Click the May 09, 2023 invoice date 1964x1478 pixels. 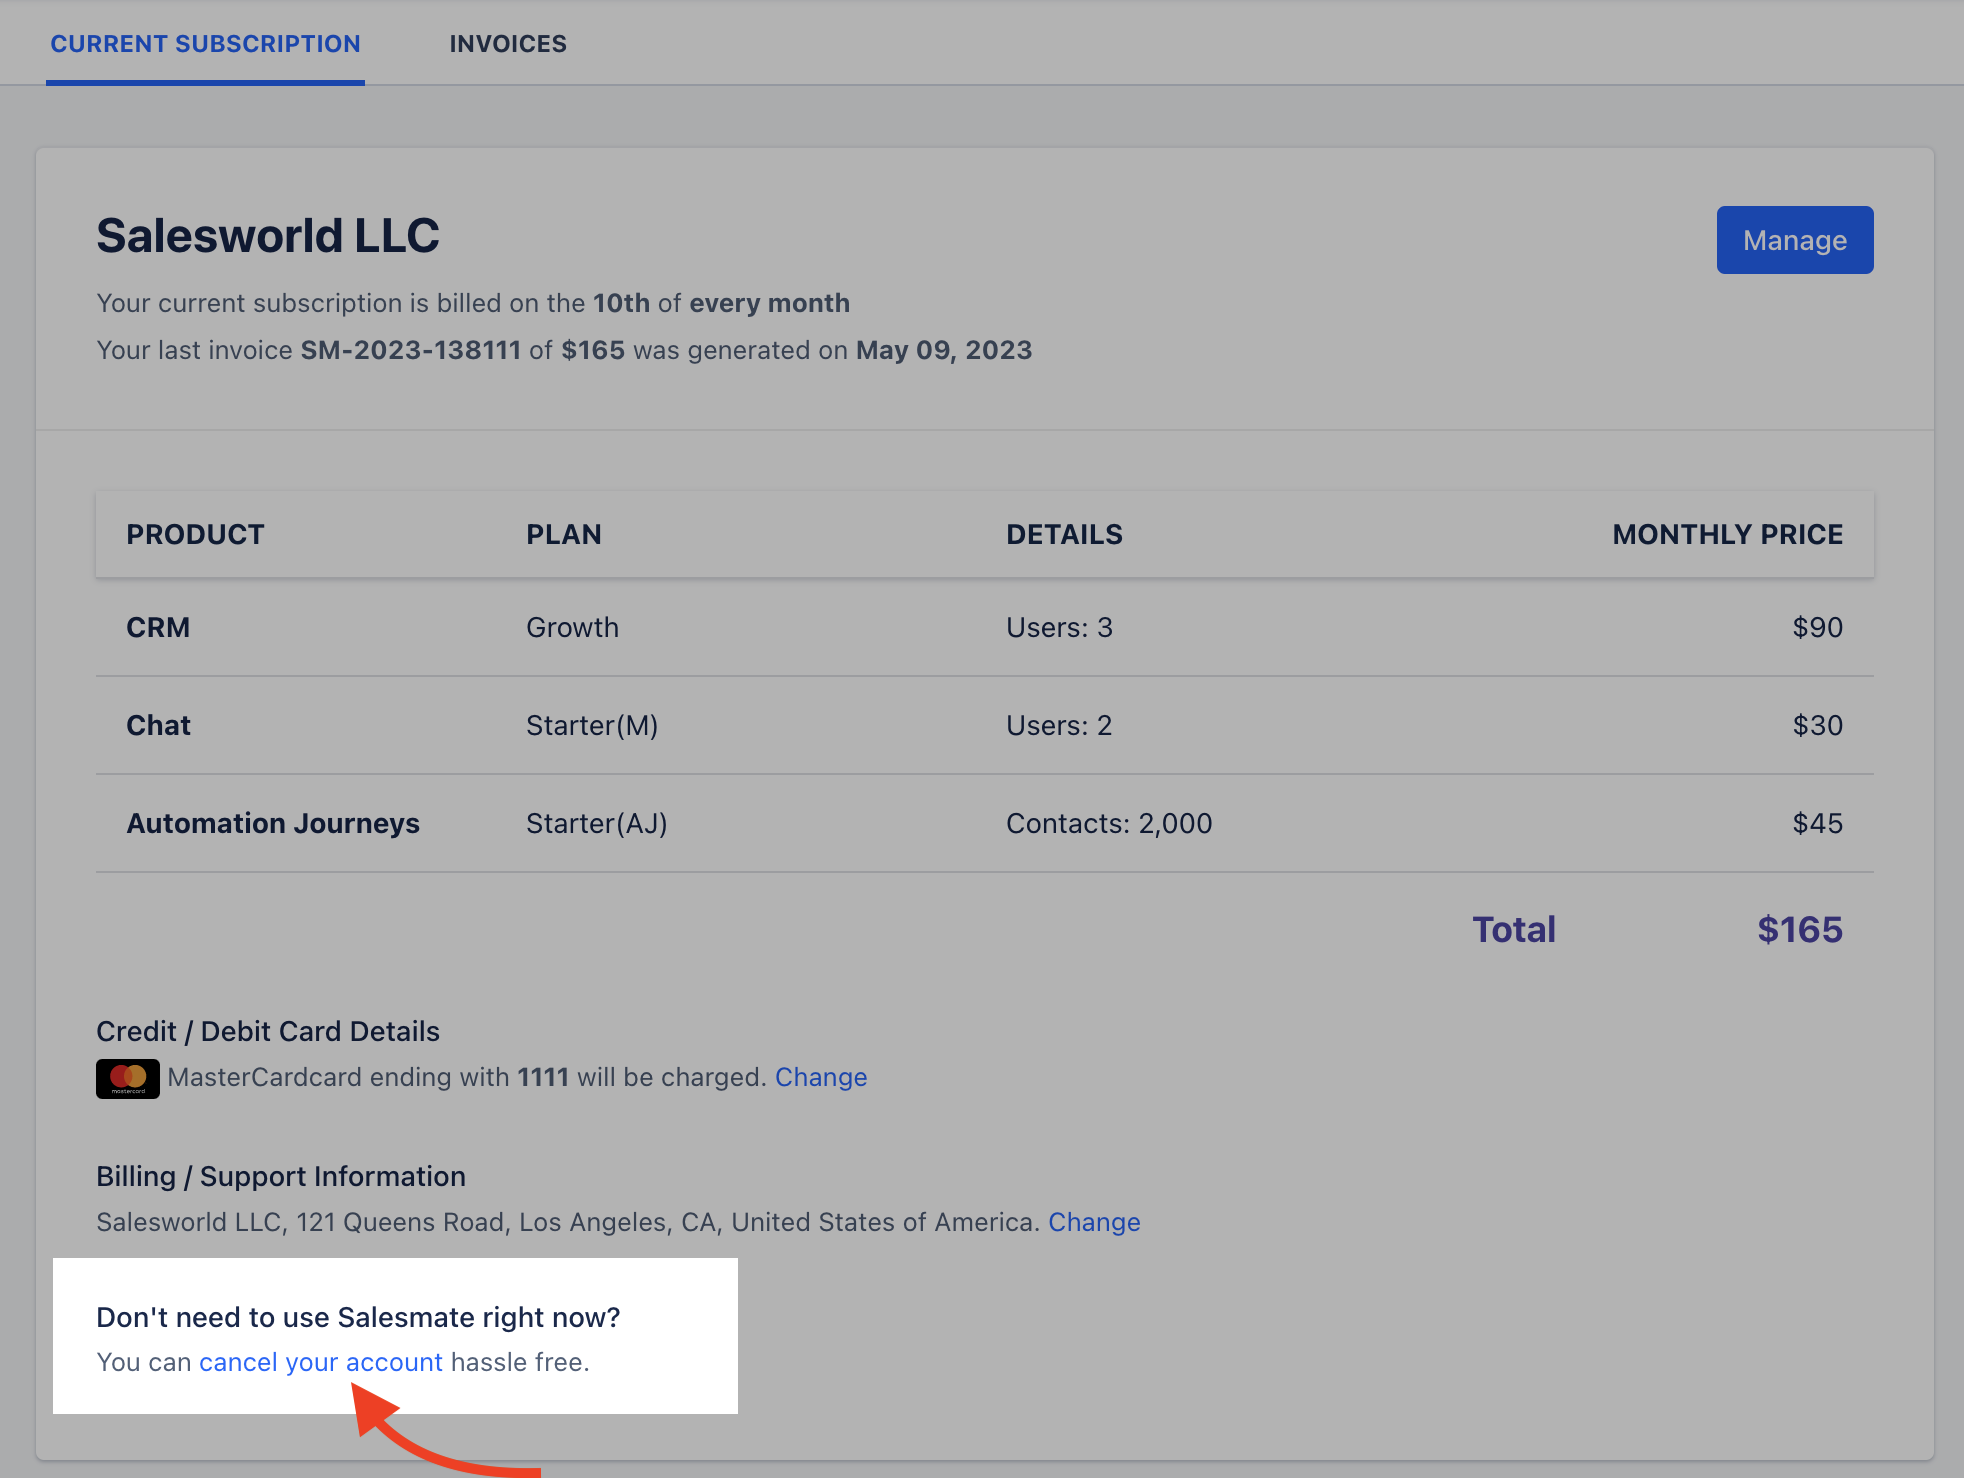tap(944, 350)
